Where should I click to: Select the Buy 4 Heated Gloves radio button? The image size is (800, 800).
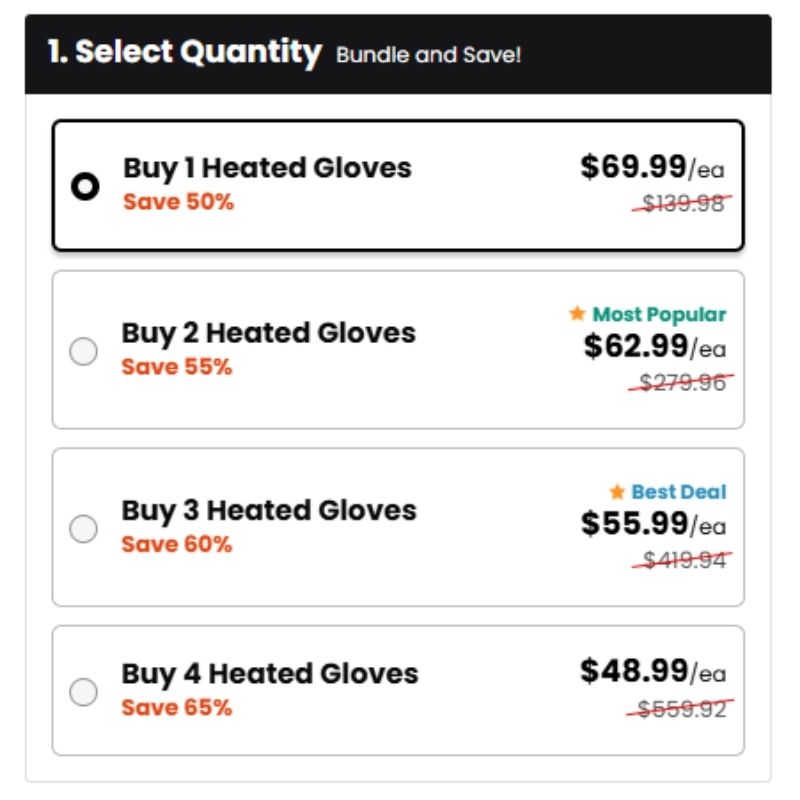[x=84, y=691]
